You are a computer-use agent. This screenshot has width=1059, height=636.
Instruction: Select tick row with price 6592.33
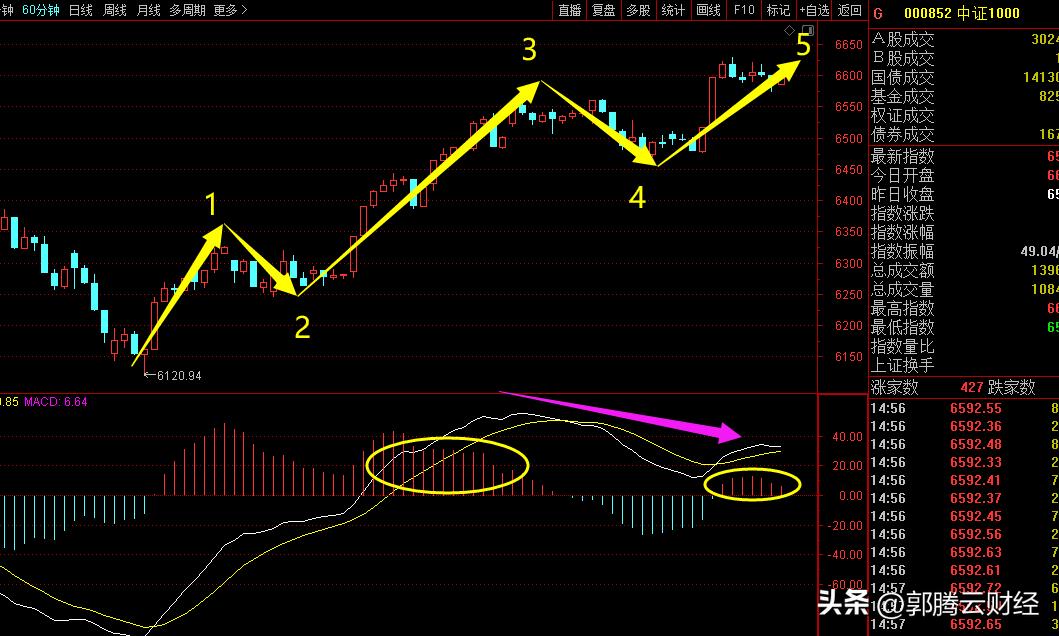964,462
